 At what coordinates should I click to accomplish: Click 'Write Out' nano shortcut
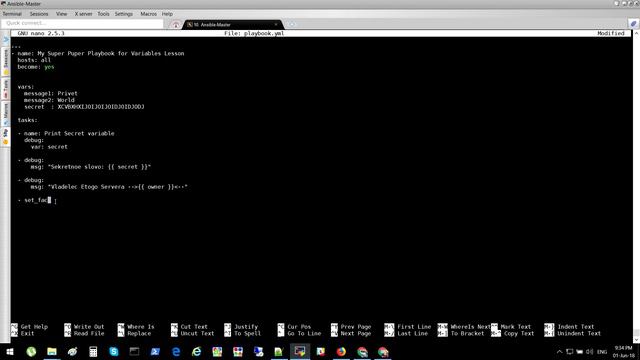point(84,327)
